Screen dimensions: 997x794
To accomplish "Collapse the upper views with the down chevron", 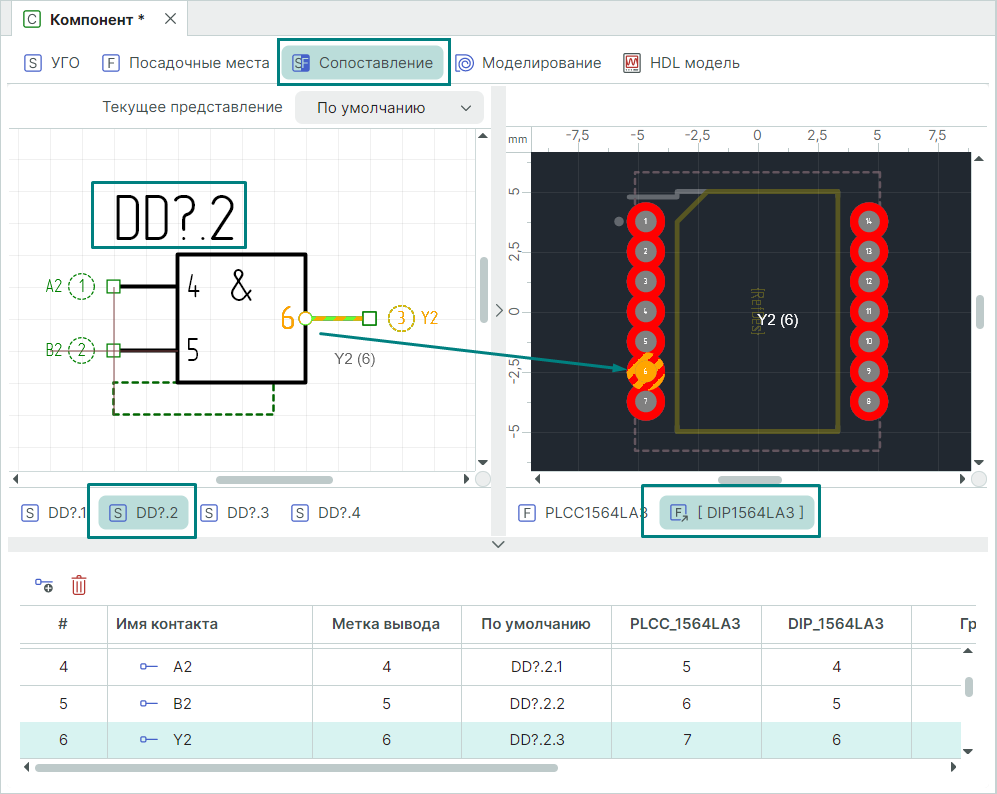I will point(499,544).
